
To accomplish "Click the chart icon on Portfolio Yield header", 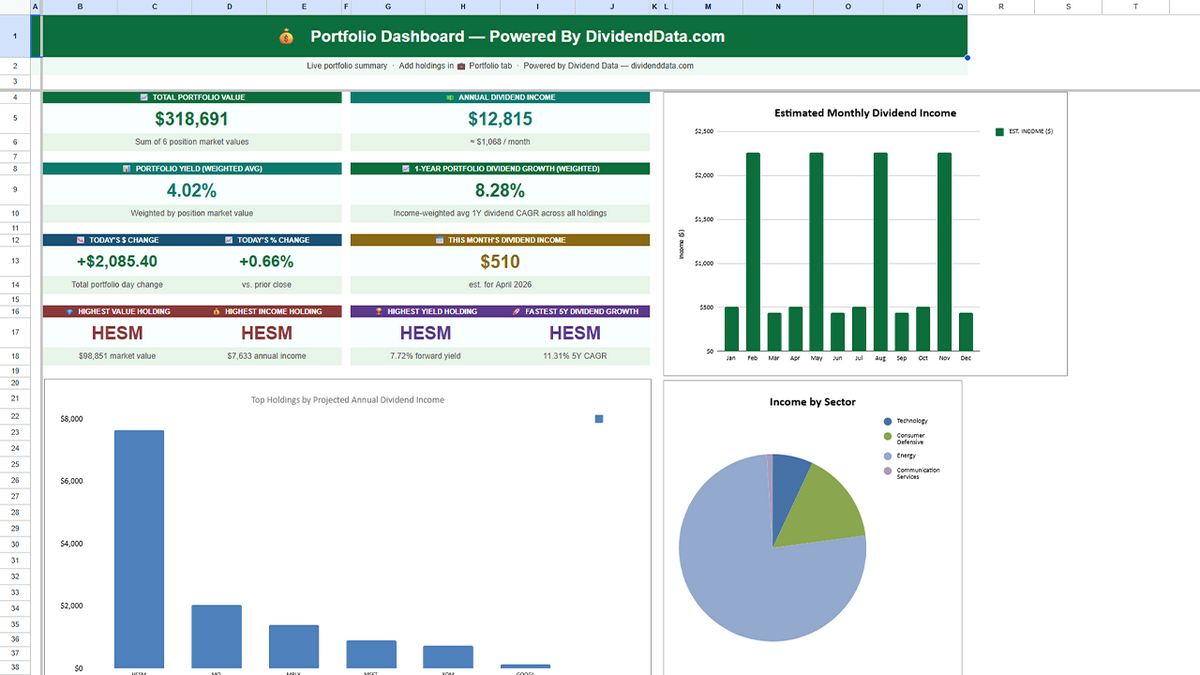I will click(x=125, y=167).
